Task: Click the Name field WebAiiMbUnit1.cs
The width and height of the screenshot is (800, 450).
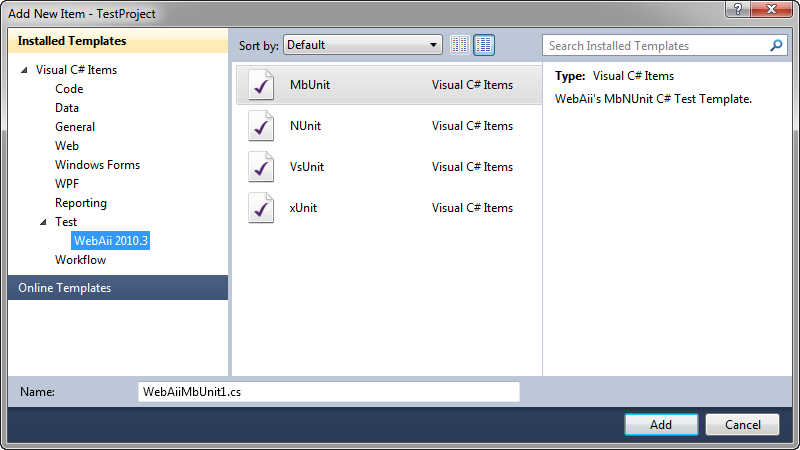Action: click(x=329, y=392)
